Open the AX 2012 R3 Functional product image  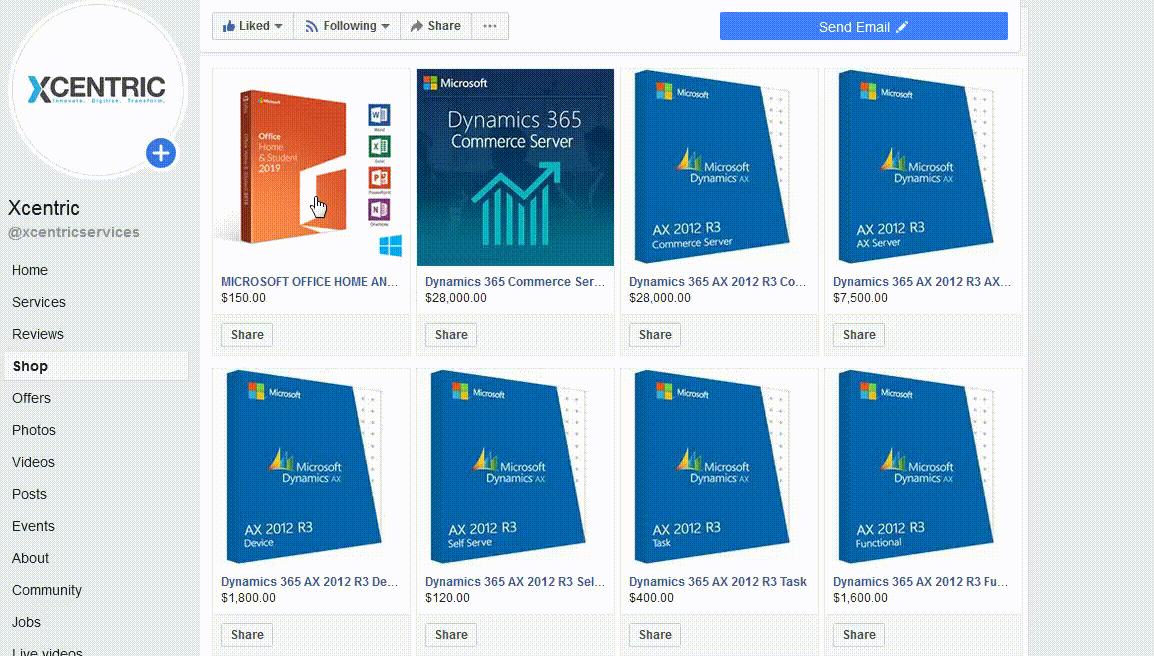tap(923, 467)
